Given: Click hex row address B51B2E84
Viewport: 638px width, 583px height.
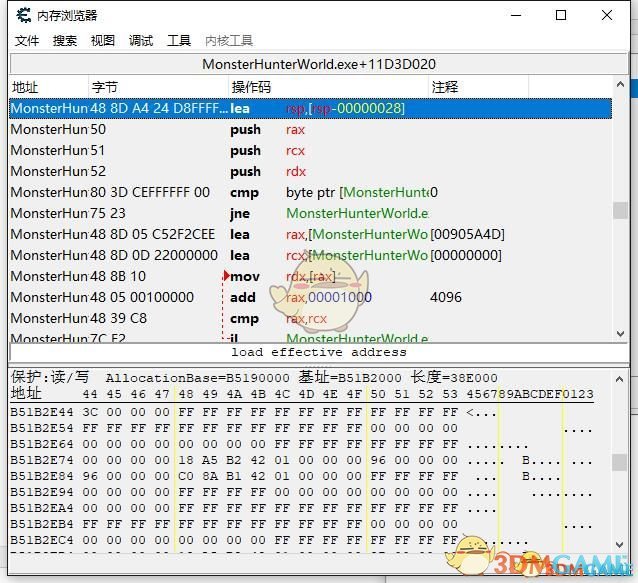Looking at the screenshot, I should 42,476.
